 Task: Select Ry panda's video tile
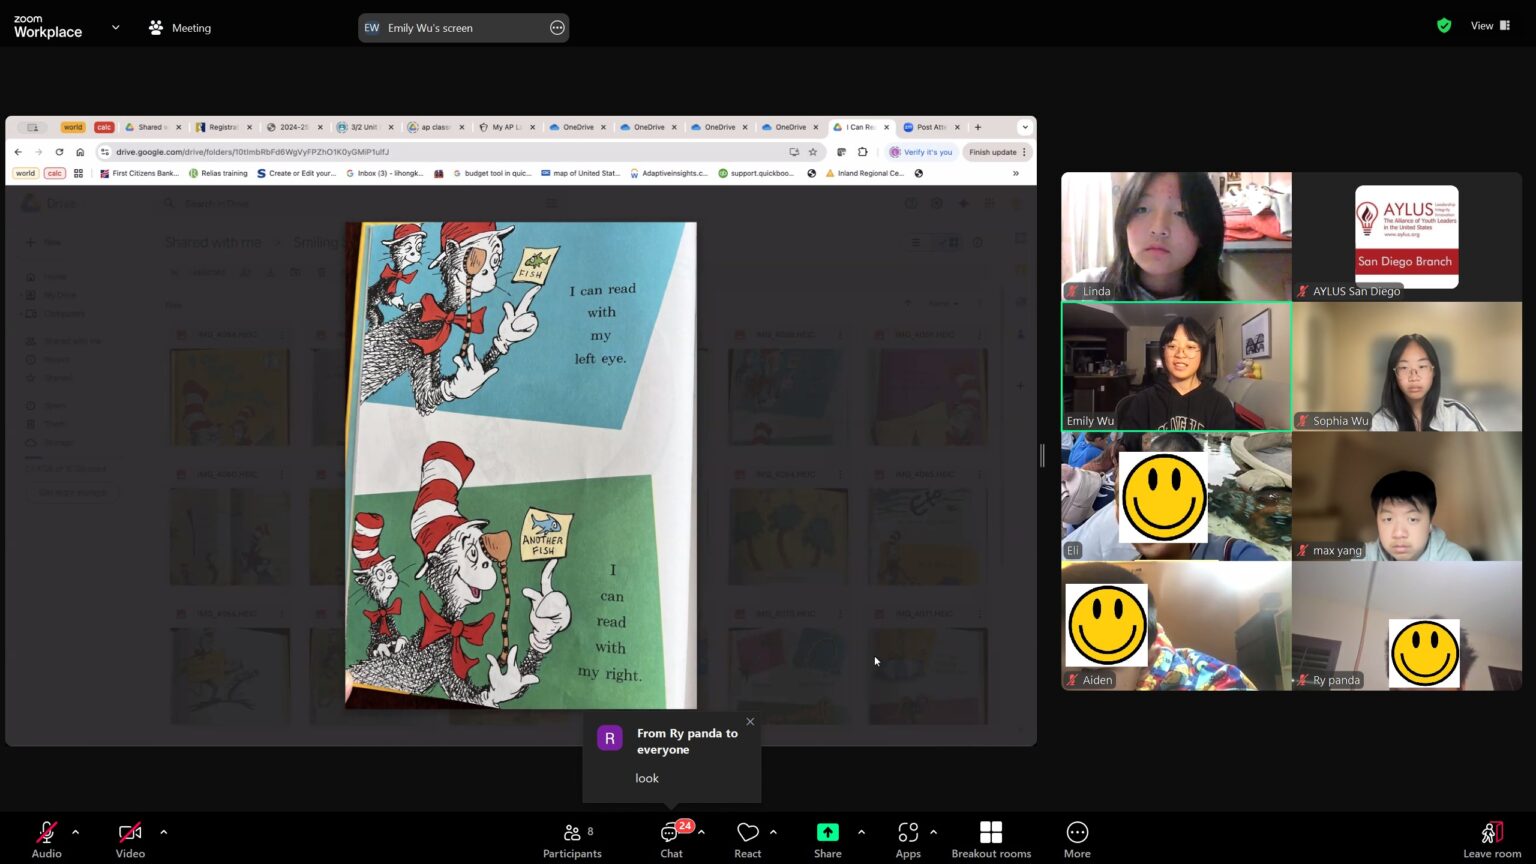pyautogui.click(x=1407, y=626)
